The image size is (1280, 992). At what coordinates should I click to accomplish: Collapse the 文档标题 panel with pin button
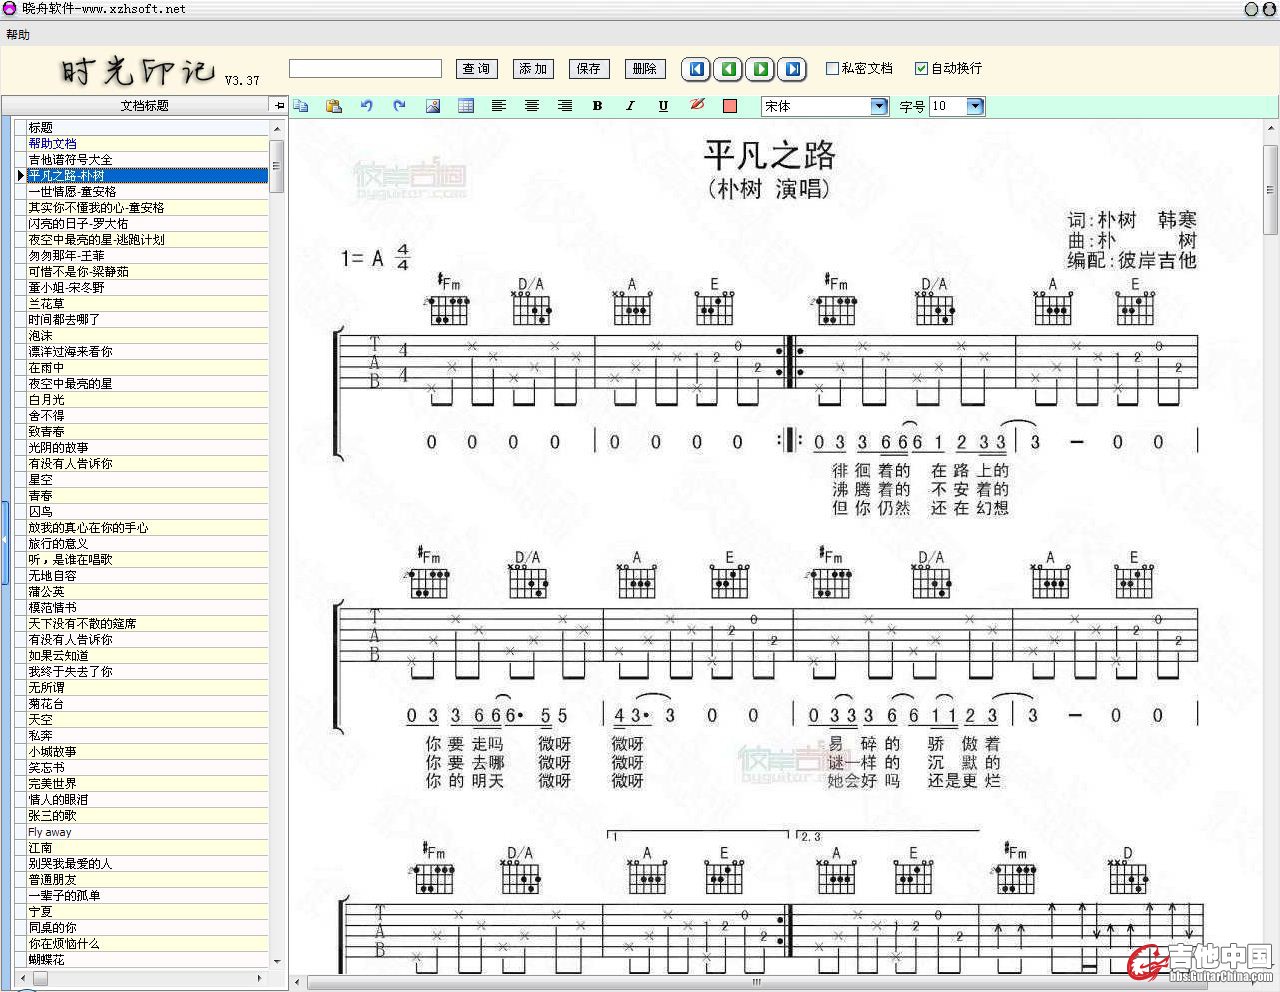click(279, 105)
